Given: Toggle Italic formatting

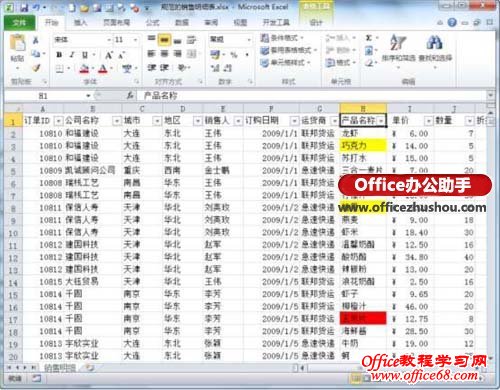Looking at the screenshot, I should (x=72, y=55).
